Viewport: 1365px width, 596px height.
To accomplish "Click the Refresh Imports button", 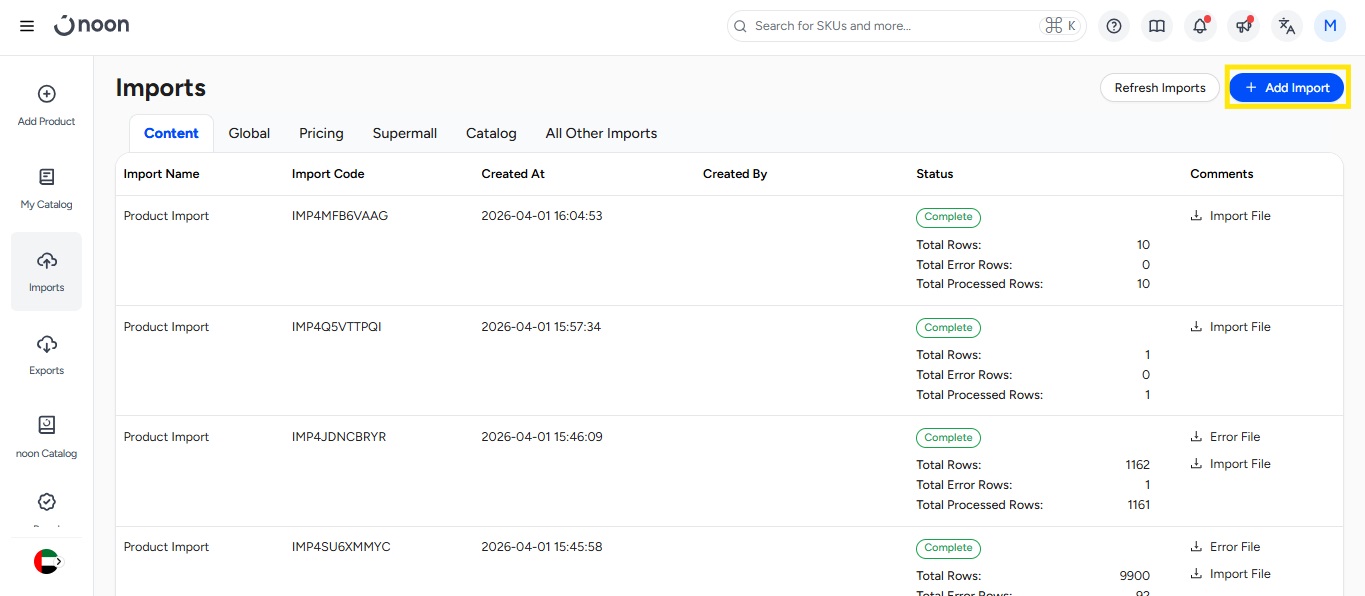I will point(1160,88).
